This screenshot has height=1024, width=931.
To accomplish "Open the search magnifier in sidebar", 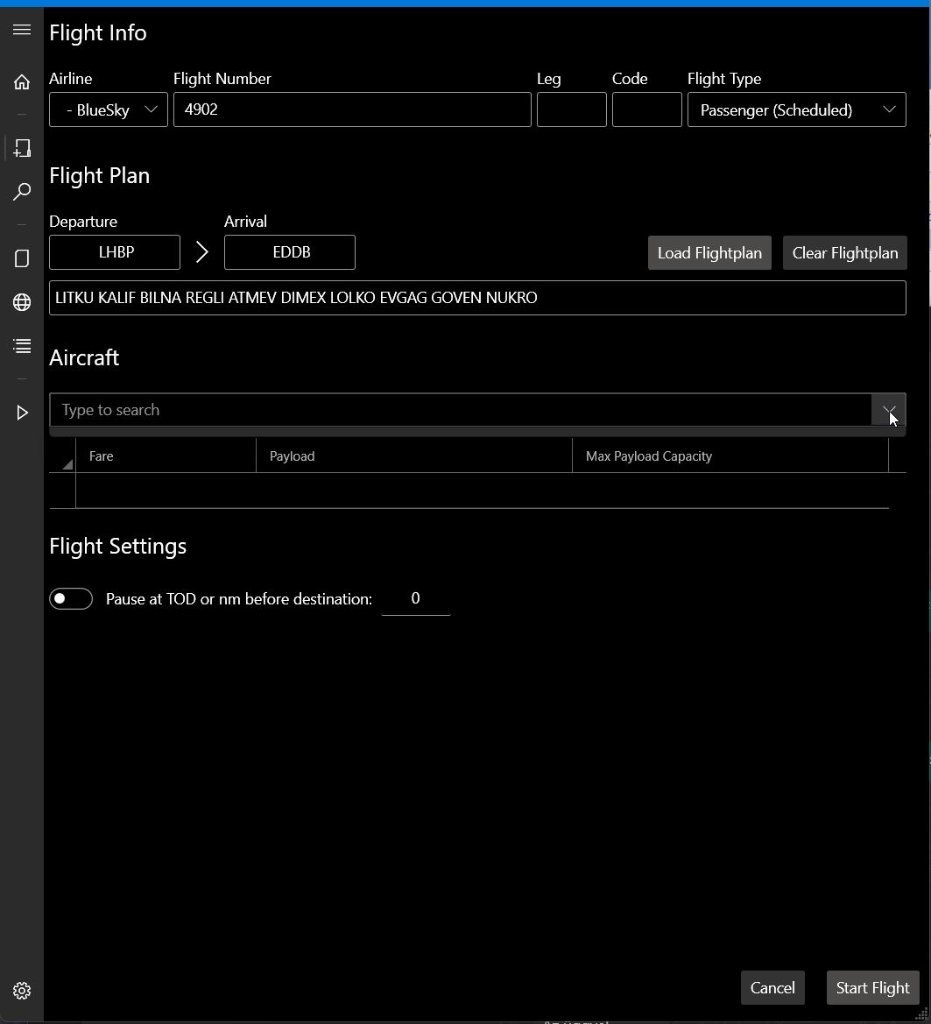I will point(21,192).
